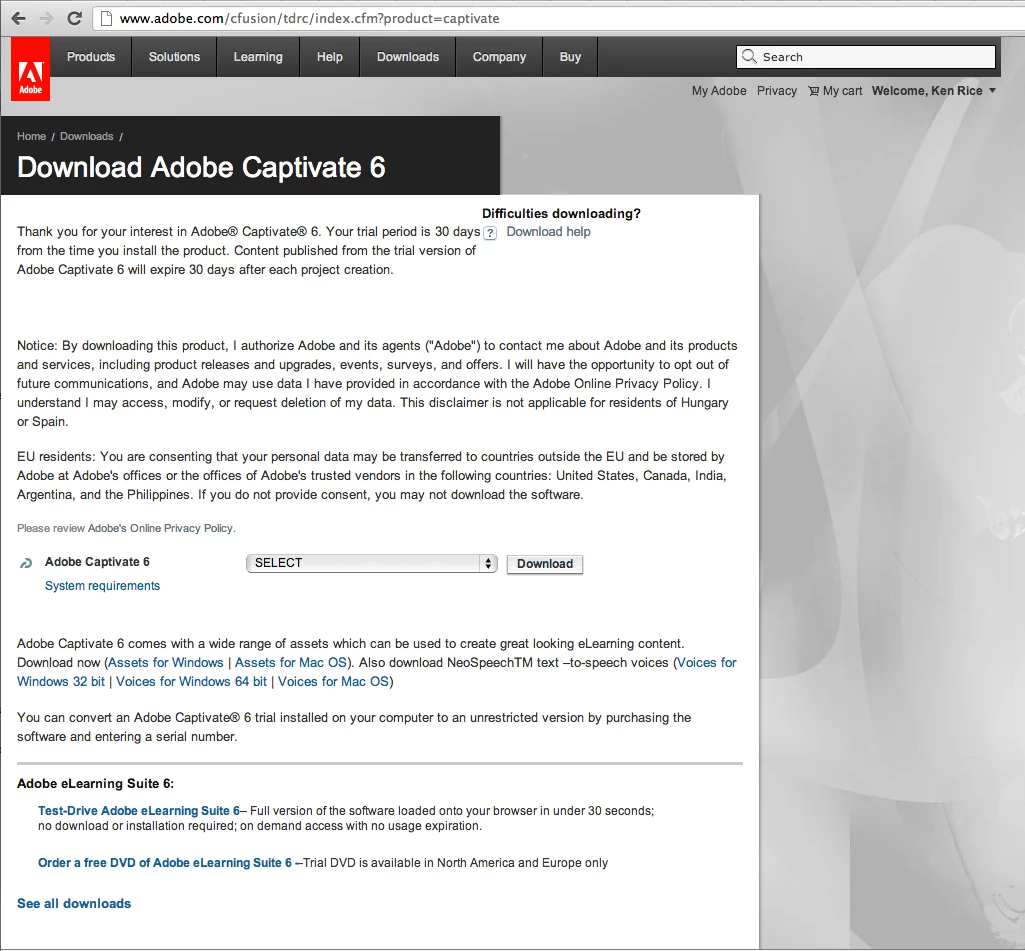Viewport: 1025px width, 951px height.
Task: Open the Learning menu
Action: click(258, 57)
